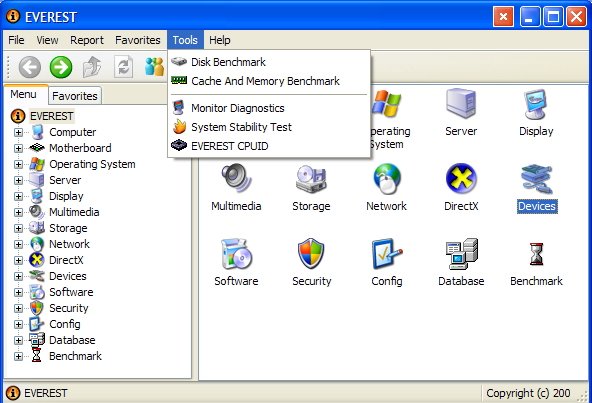
Task: Open the Security shield icon in main pane
Action: tap(311, 253)
